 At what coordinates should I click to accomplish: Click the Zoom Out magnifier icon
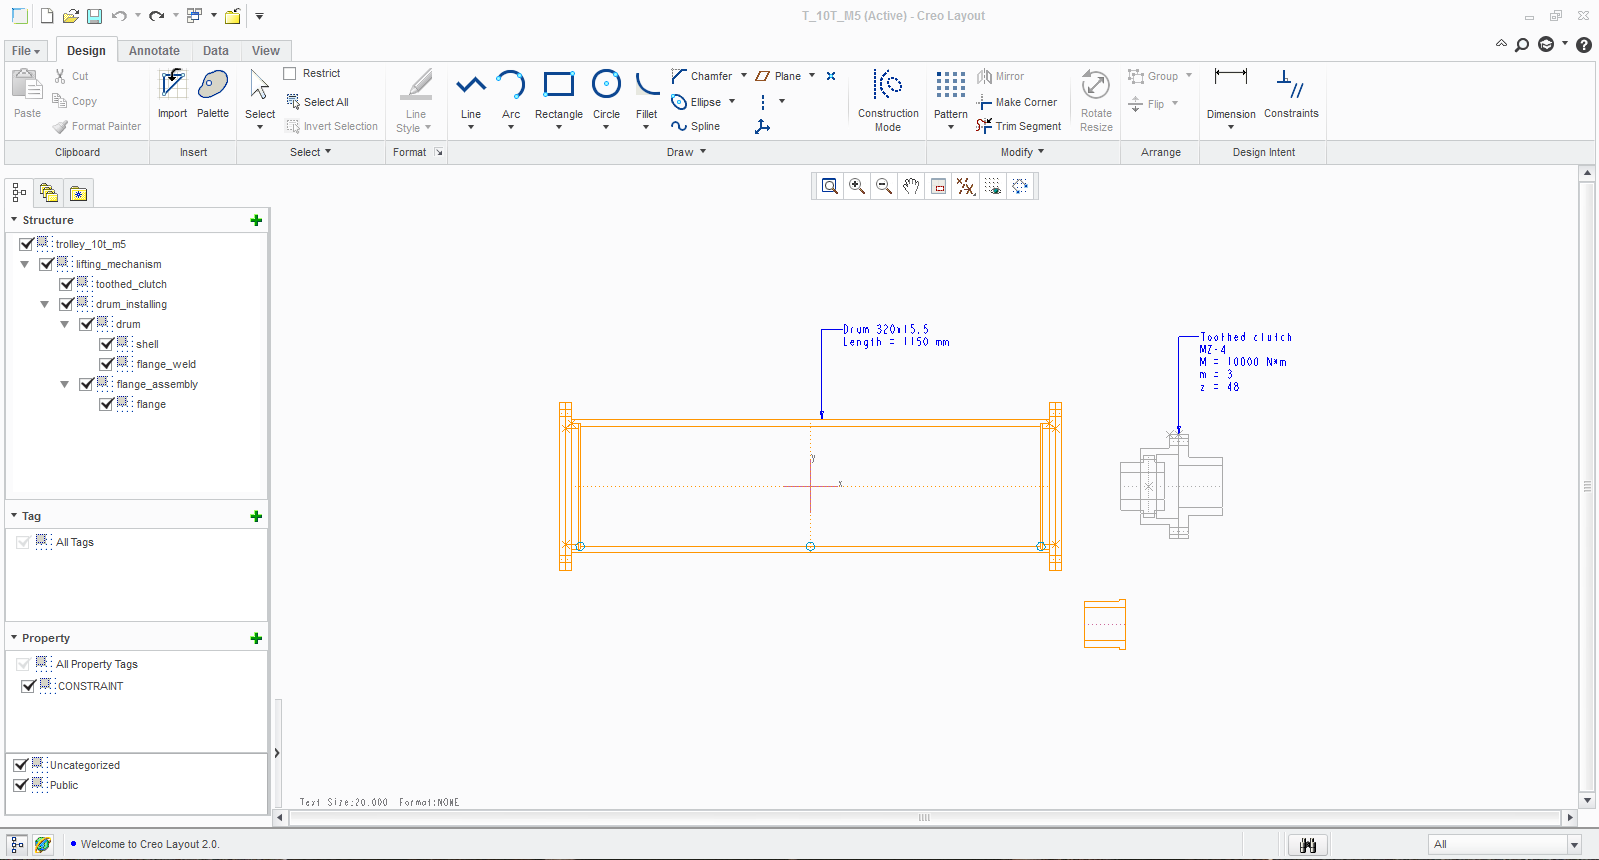[884, 186]
